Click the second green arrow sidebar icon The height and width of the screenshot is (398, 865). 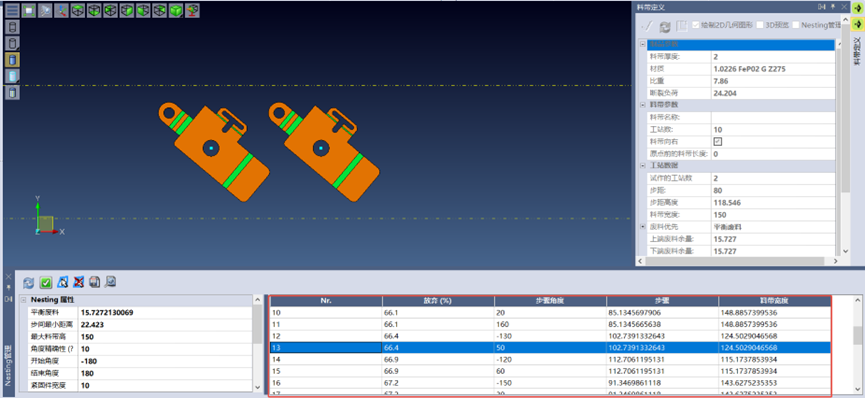[x=858, y=24]
